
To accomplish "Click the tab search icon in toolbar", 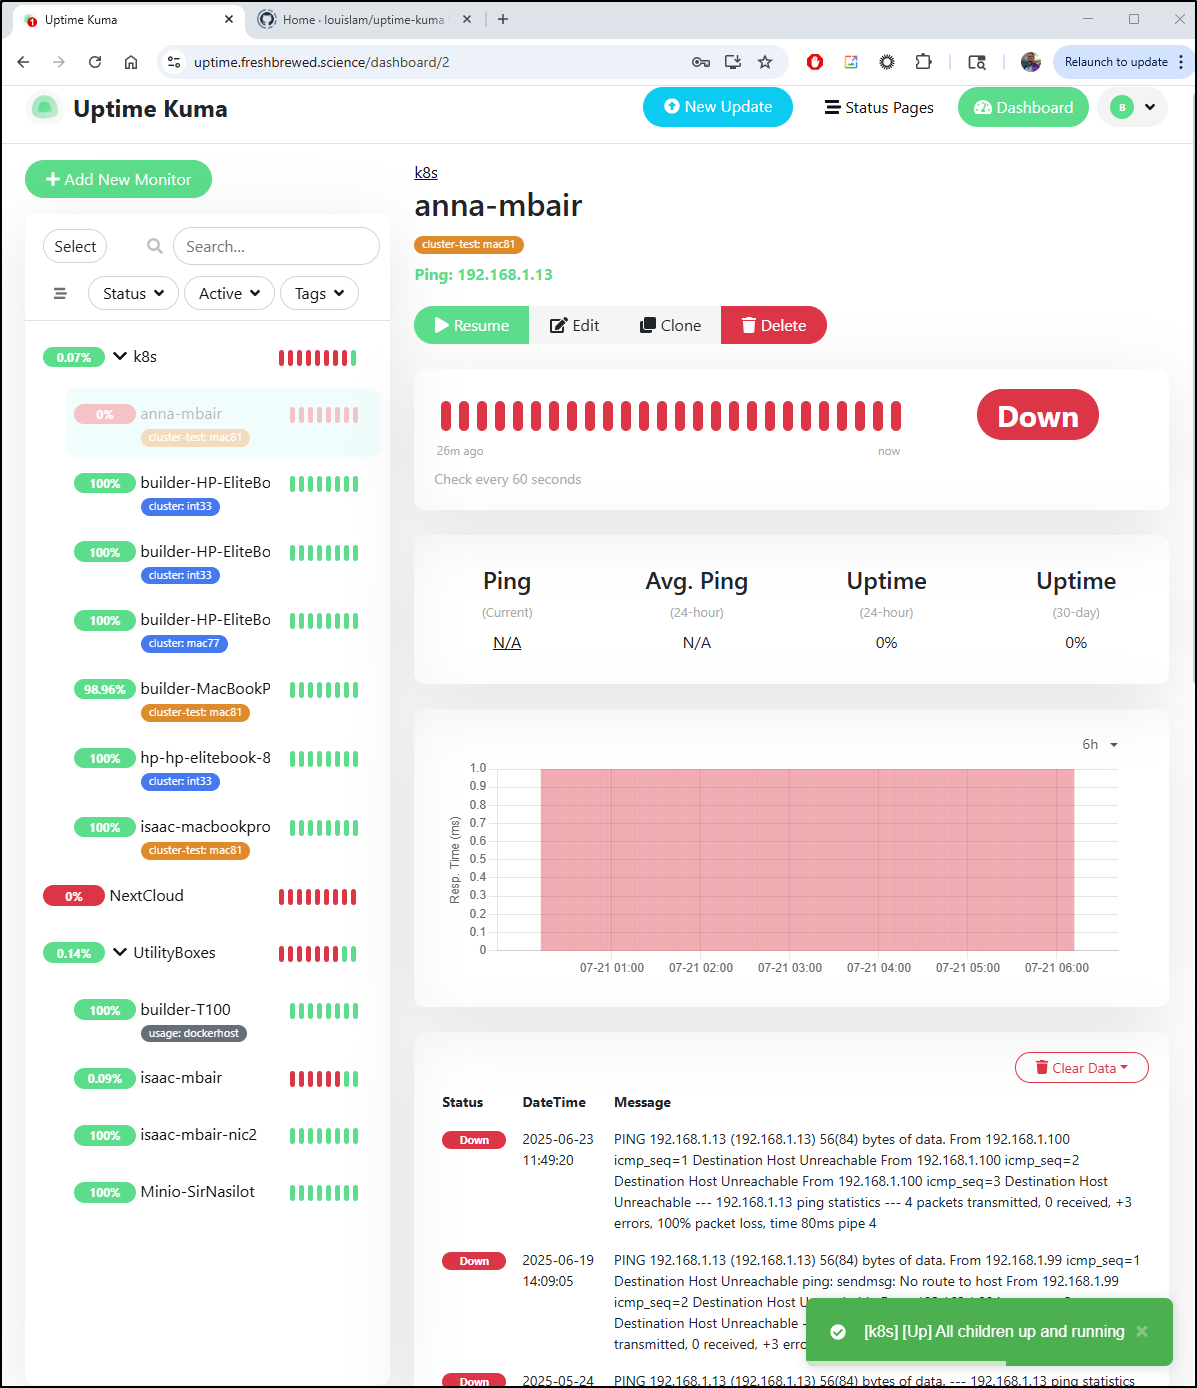I will (x=977, y=62).
